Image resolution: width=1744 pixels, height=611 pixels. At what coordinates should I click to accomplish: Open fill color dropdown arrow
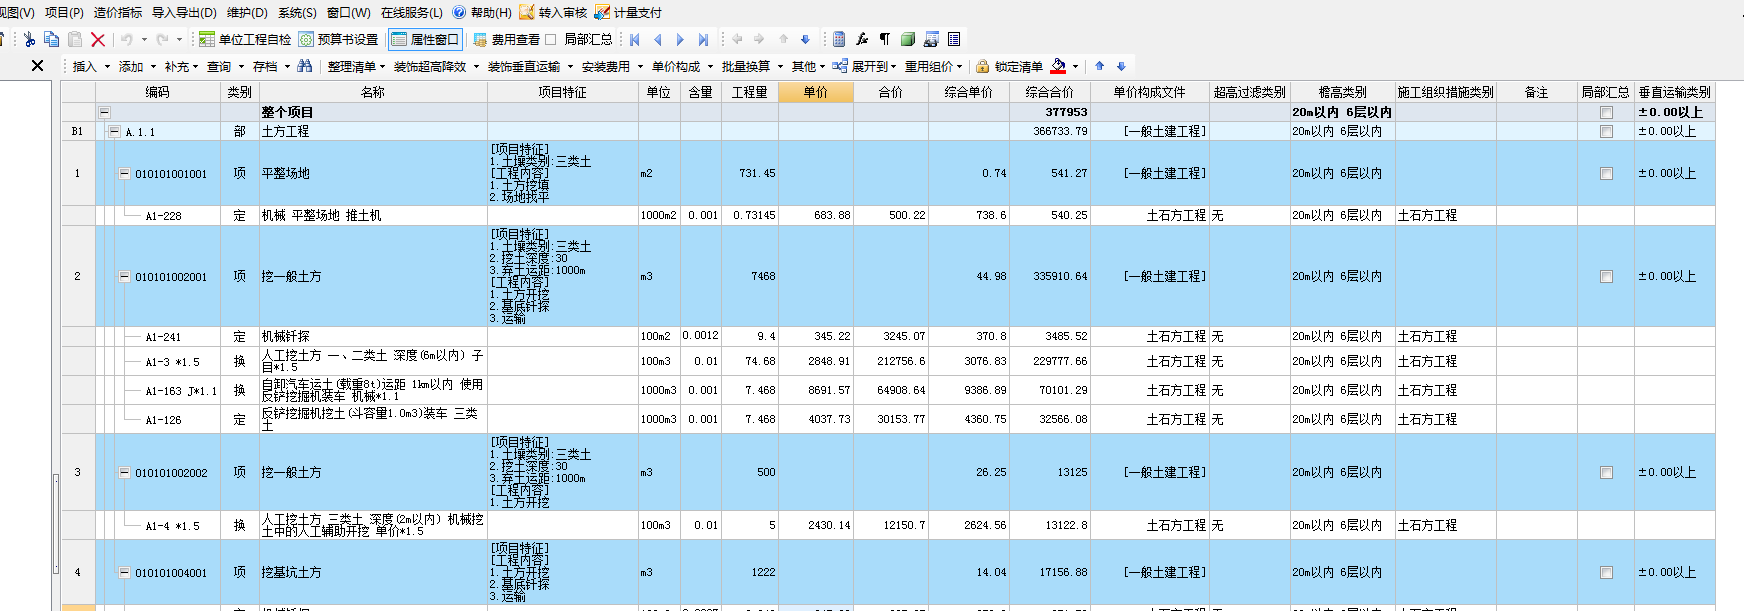(1076, 66)
